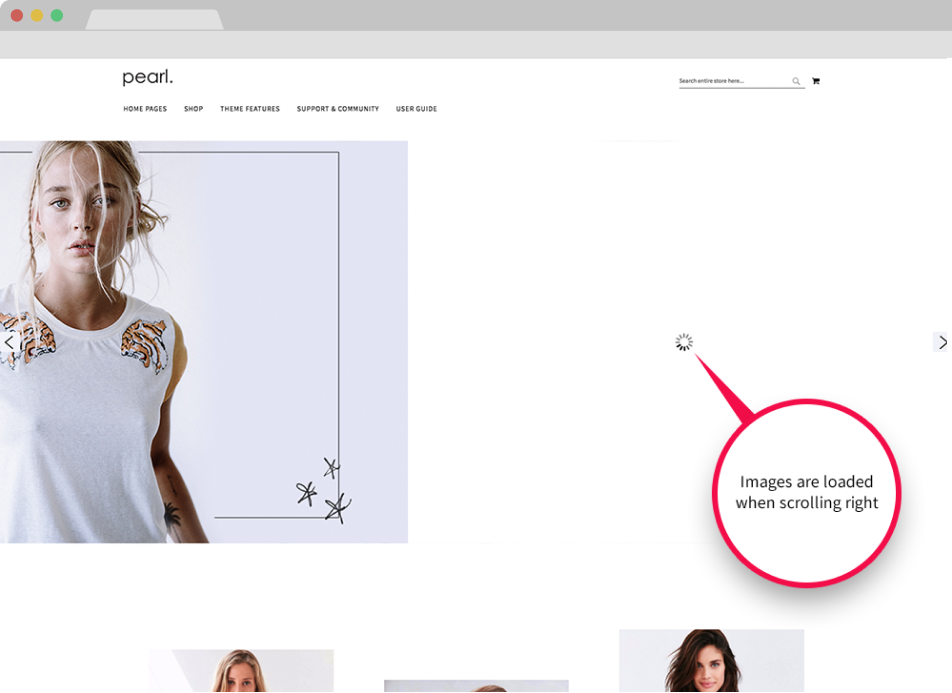Open the bottom middle product thumbnail
Screen dimensions: 952x693
click(x=476, y=685)
